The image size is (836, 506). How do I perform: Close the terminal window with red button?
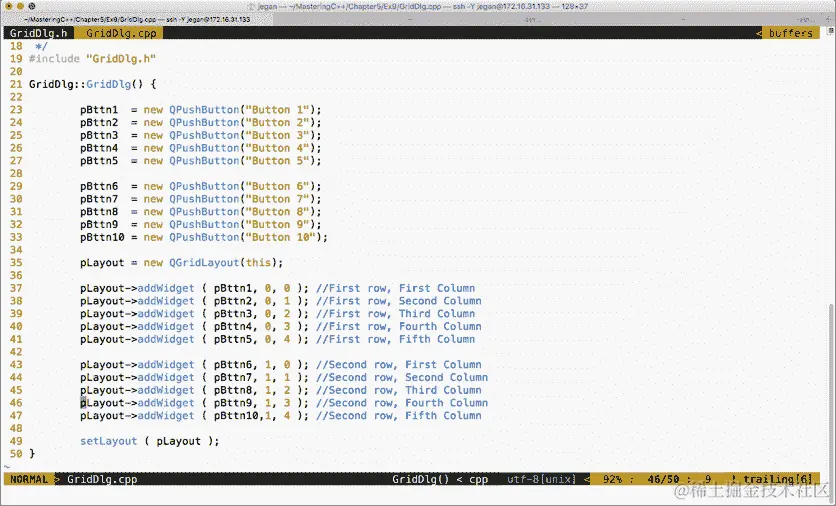coord(7,6)
